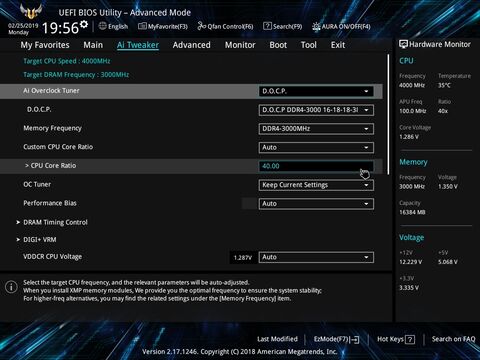Click the EzMode exit arrow icon
Screen dimensions: 480x360
pyautogui.click(x=355, y=339)
